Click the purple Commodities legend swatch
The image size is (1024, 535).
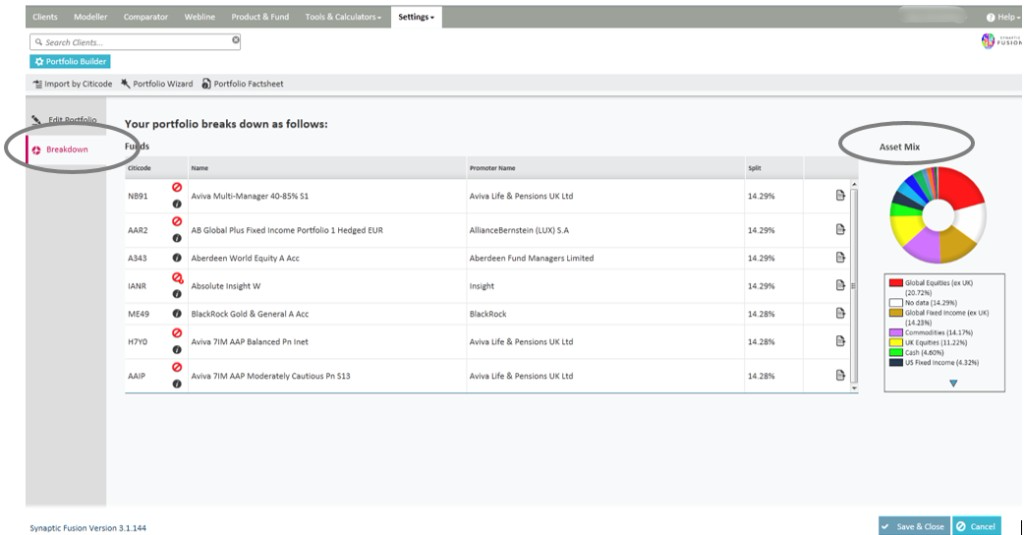tap(895, 332)
